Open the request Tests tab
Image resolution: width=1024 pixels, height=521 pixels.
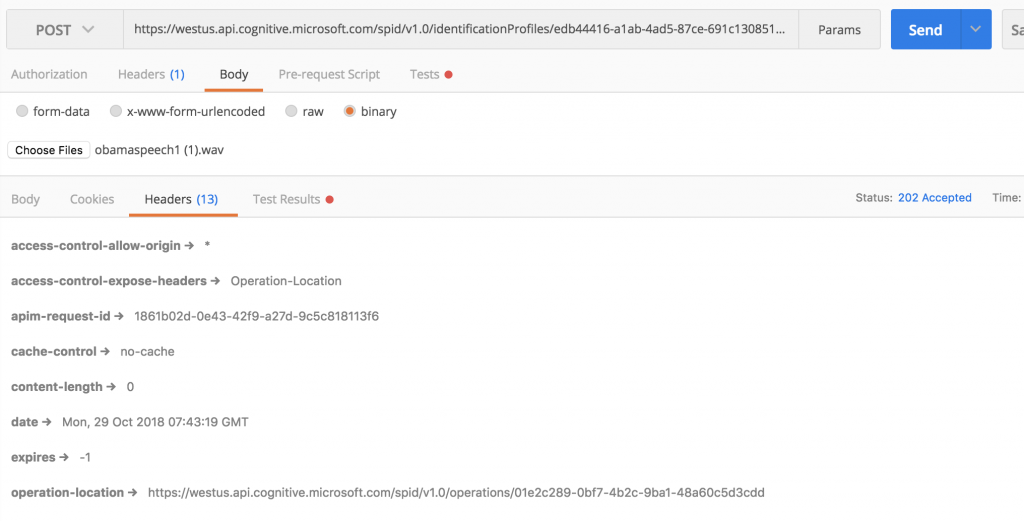(x=431, y=74)
